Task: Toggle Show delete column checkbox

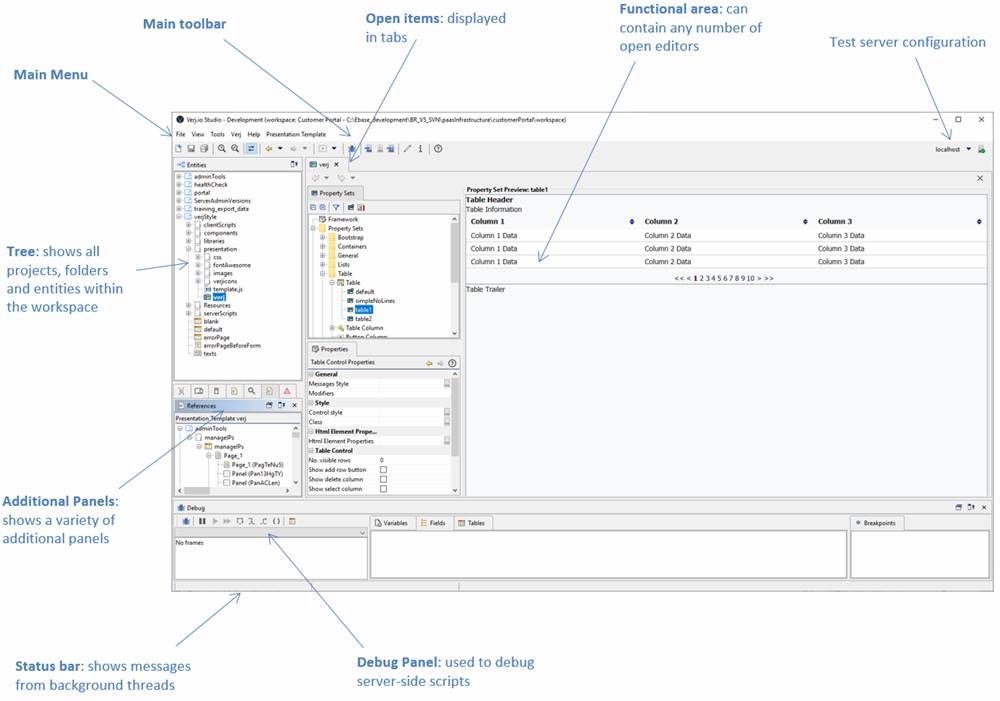Action: pyautogui.click(x=383, y=479)
